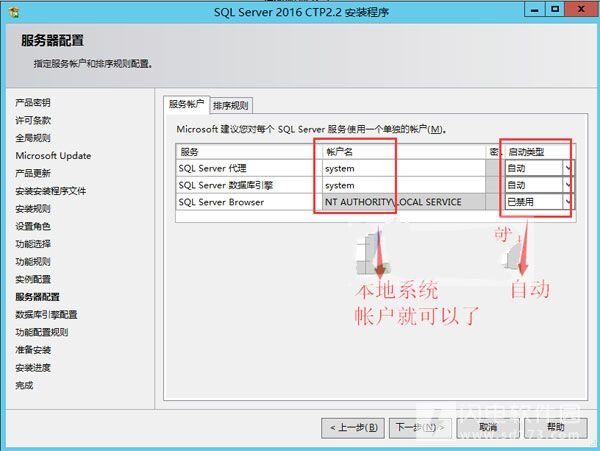Image resolution: width=600 pixels, height=451 pixels.
Task: Minimize the setup window
Action: [535, 10]
